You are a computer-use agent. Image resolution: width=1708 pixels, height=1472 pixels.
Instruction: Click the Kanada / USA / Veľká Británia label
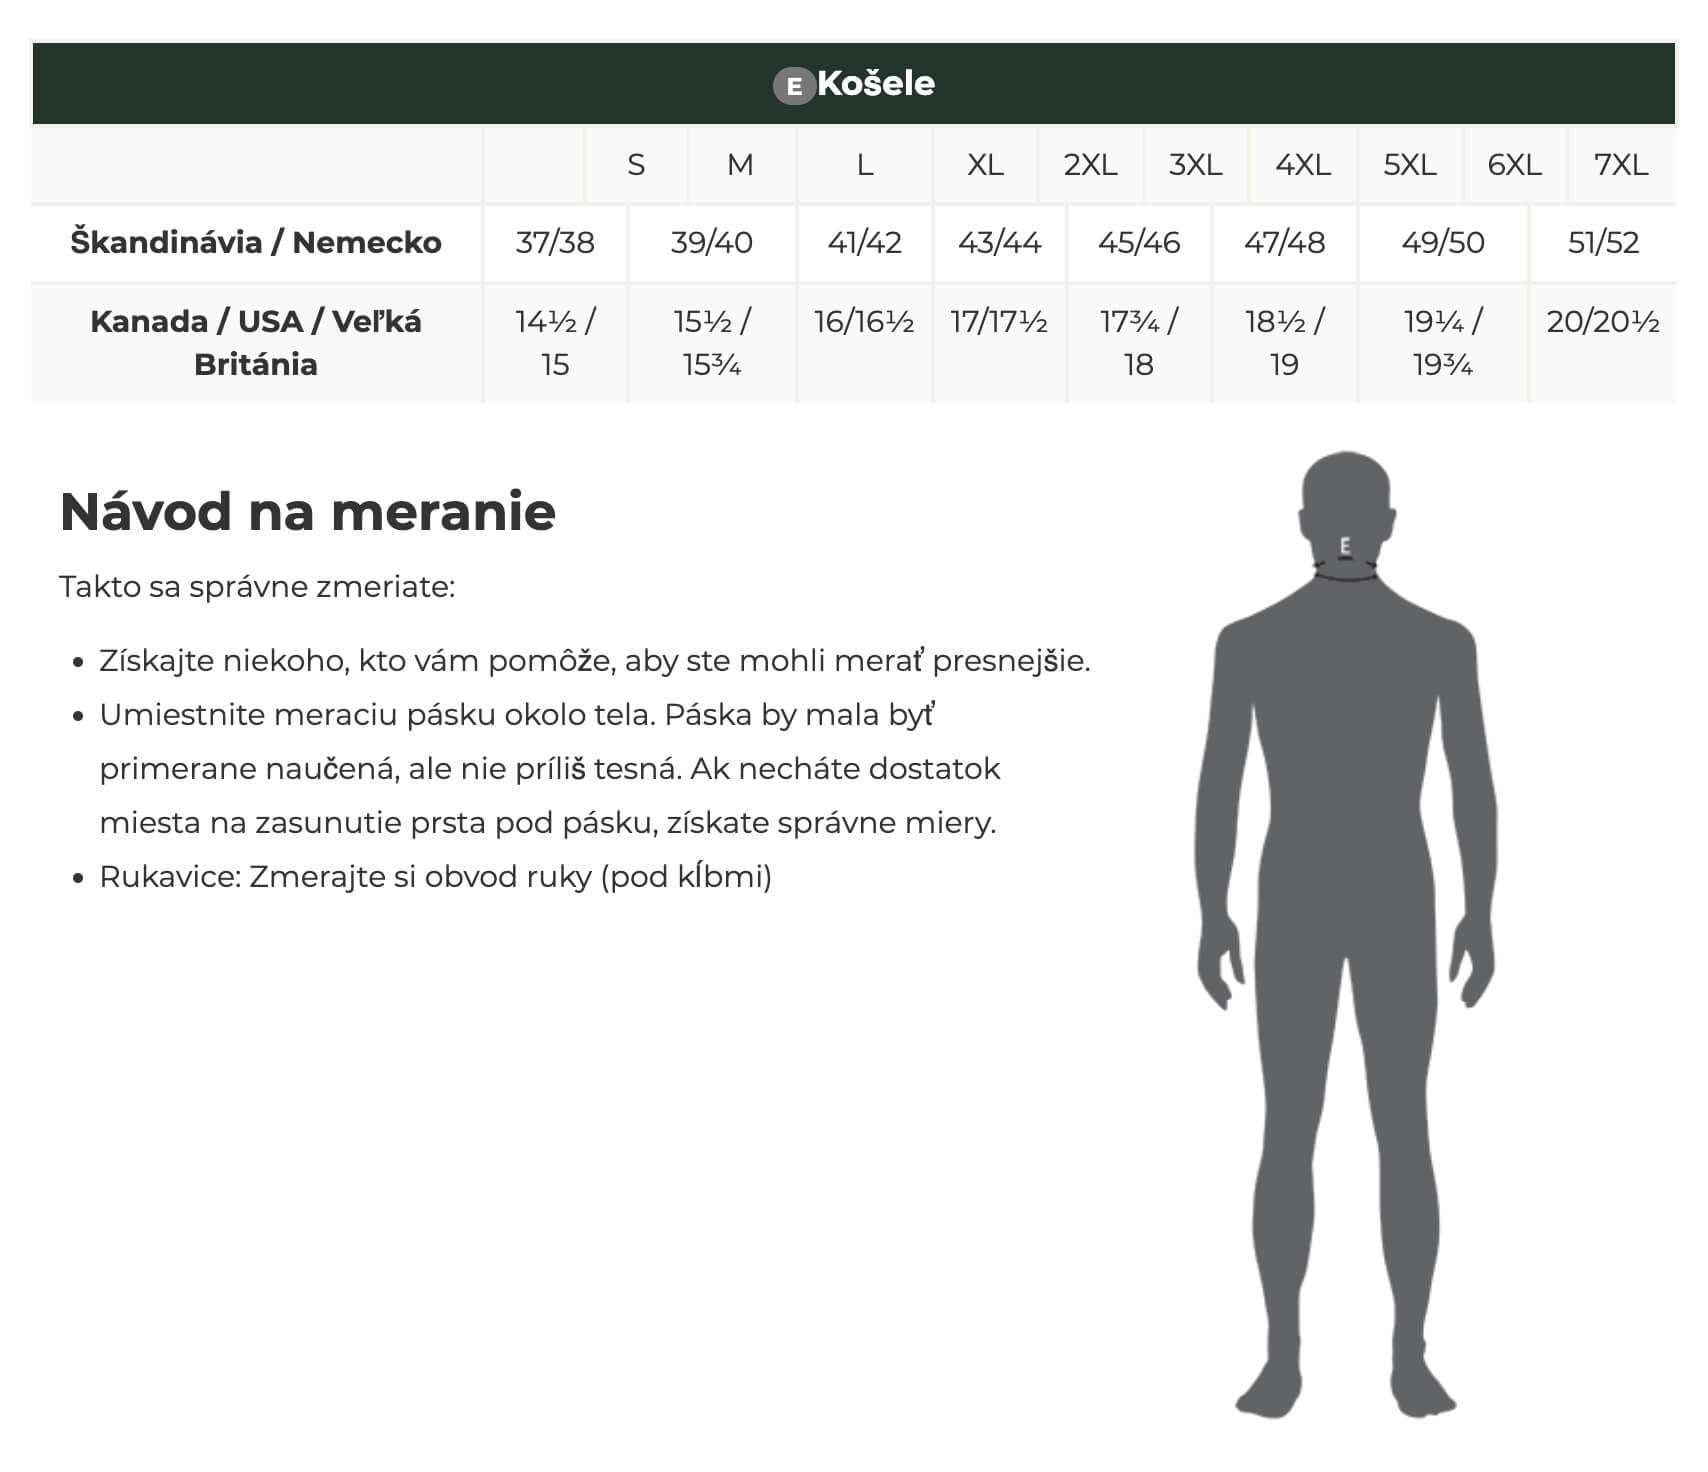(x=256, y=343)
